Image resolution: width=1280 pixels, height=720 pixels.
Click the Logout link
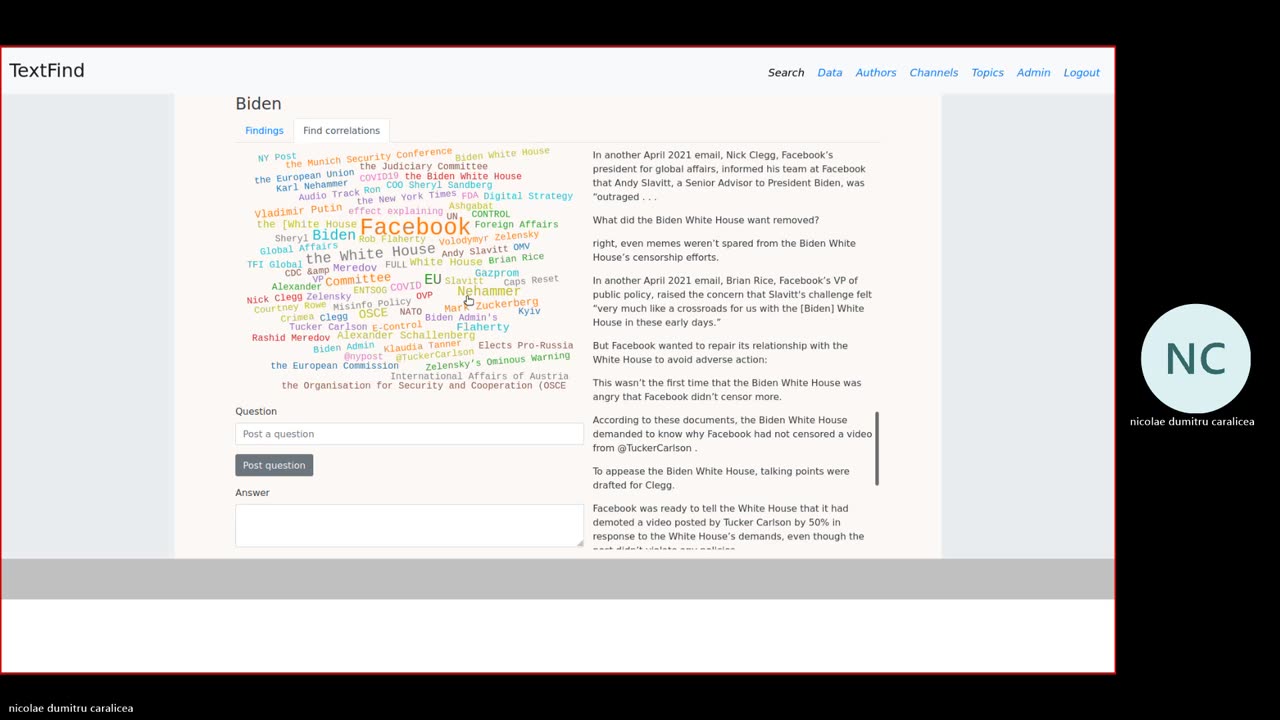point(1081,72)
